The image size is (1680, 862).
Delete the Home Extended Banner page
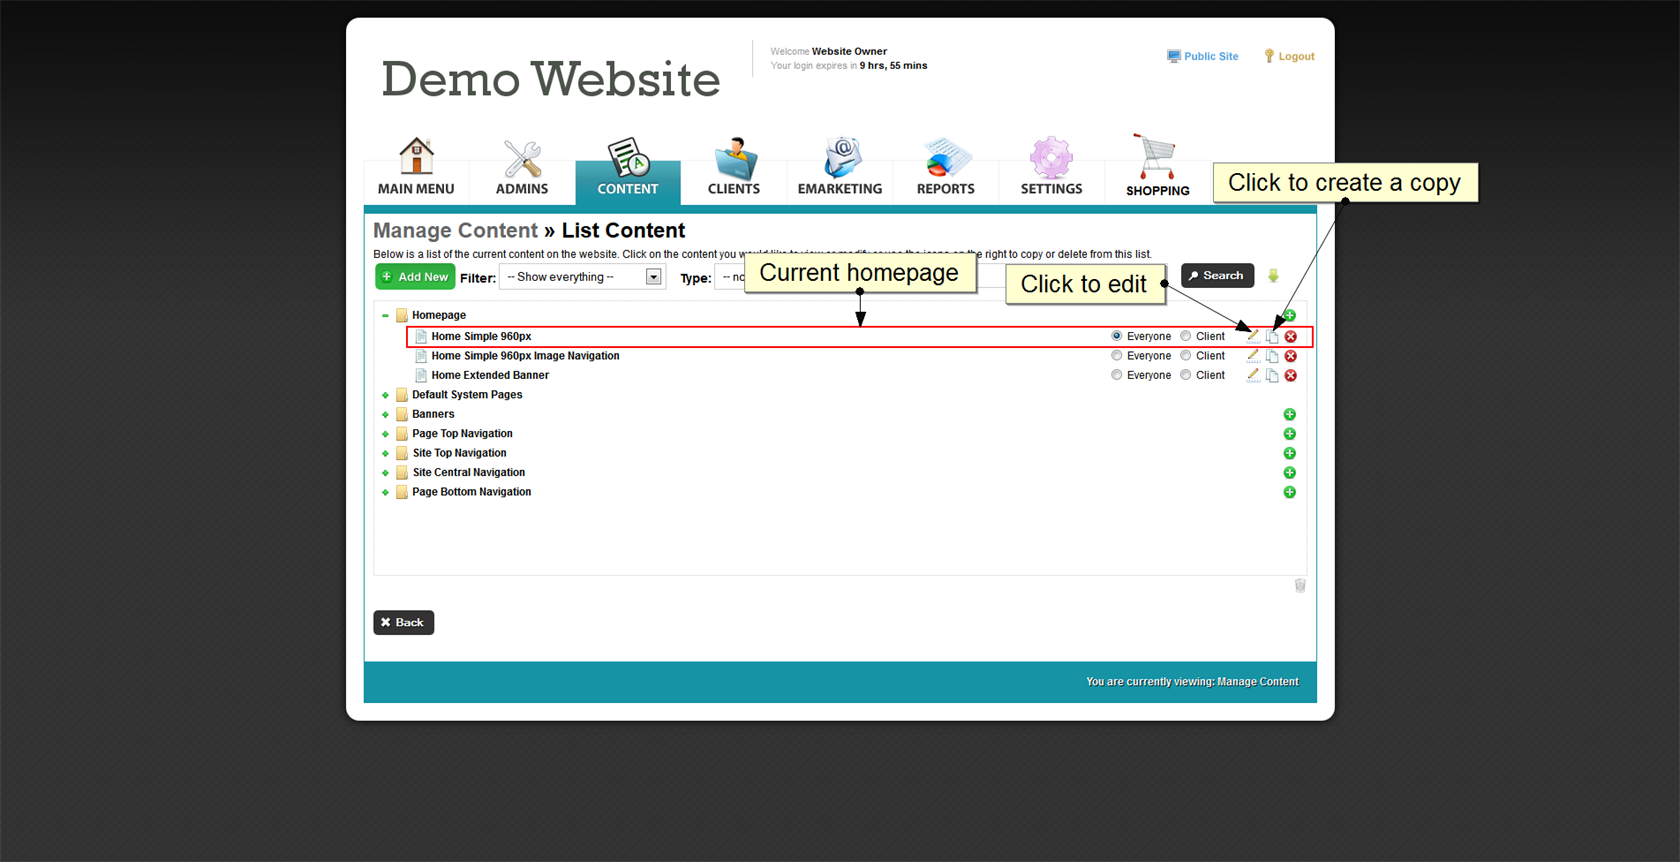[x=1290, y=375]
